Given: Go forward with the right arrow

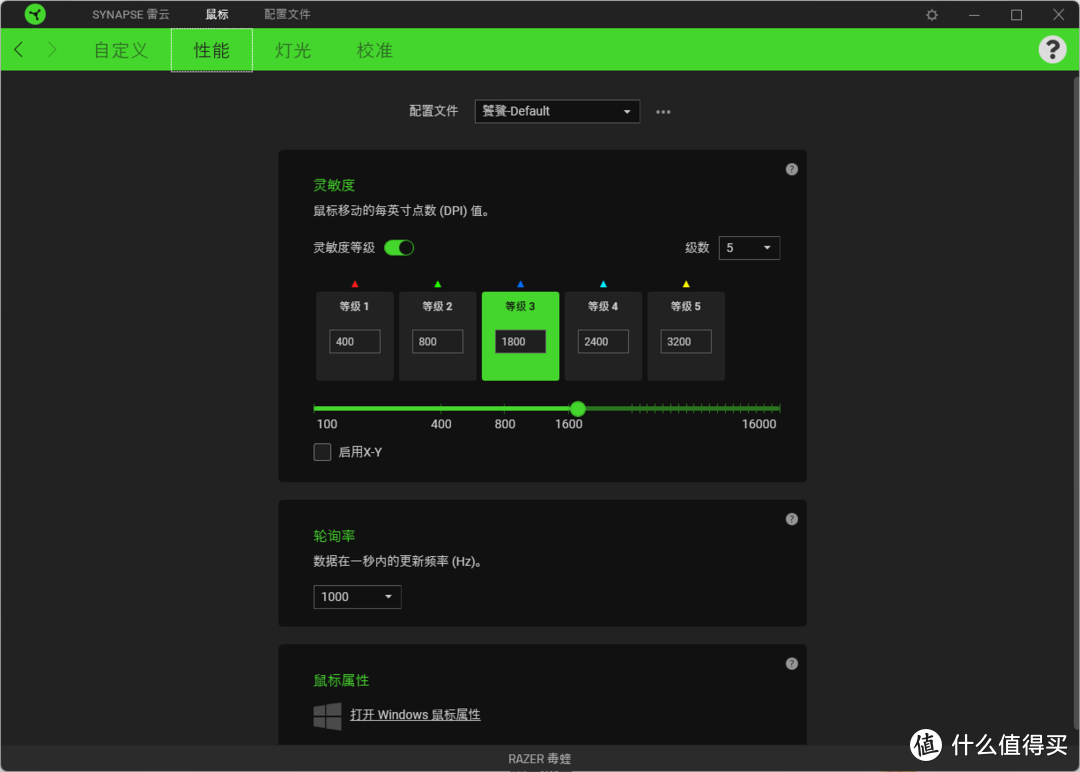Looking at the screenshot, I should point(52,50).
